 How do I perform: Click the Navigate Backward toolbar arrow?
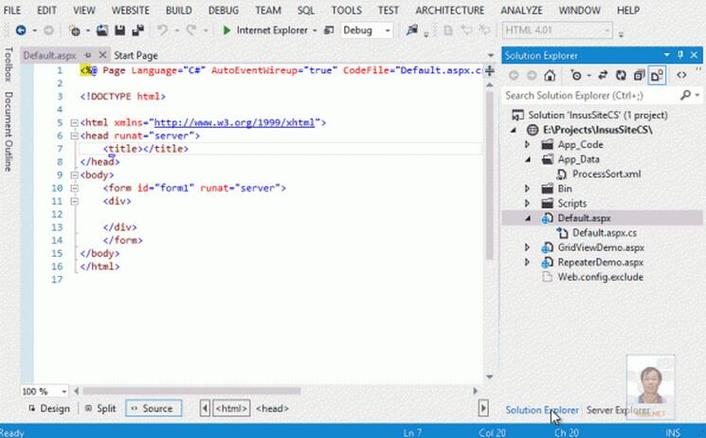(20, 30)
